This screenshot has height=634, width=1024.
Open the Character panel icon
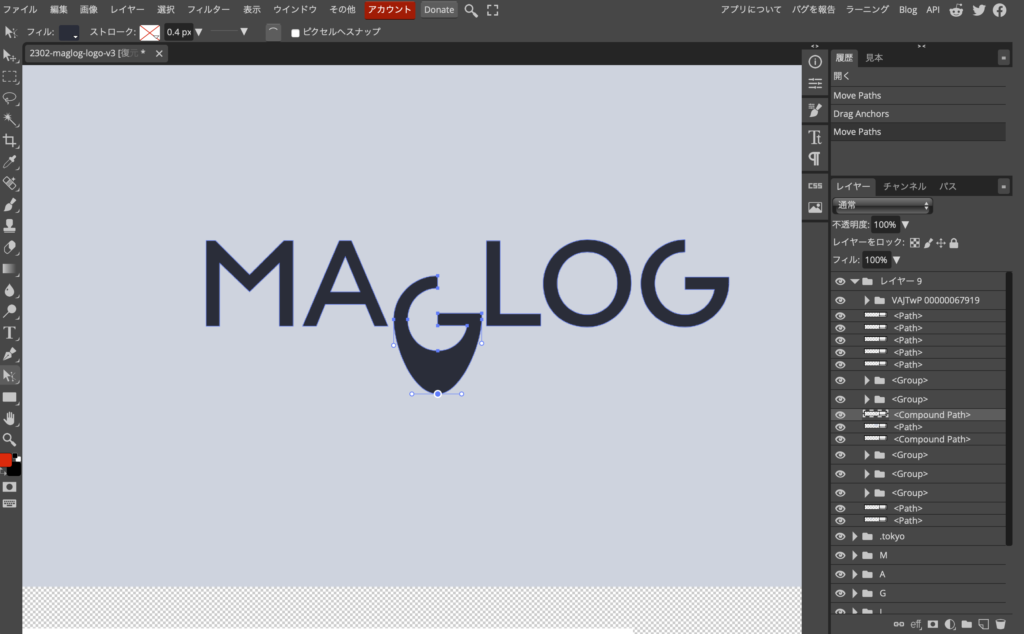[x=815, y=137]
